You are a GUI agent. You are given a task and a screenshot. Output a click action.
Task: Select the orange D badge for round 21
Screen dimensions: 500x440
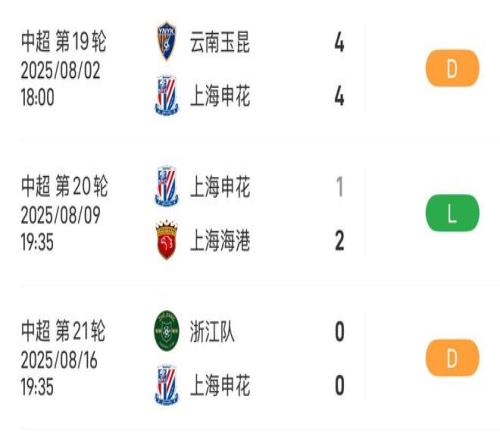pos(452,358)
